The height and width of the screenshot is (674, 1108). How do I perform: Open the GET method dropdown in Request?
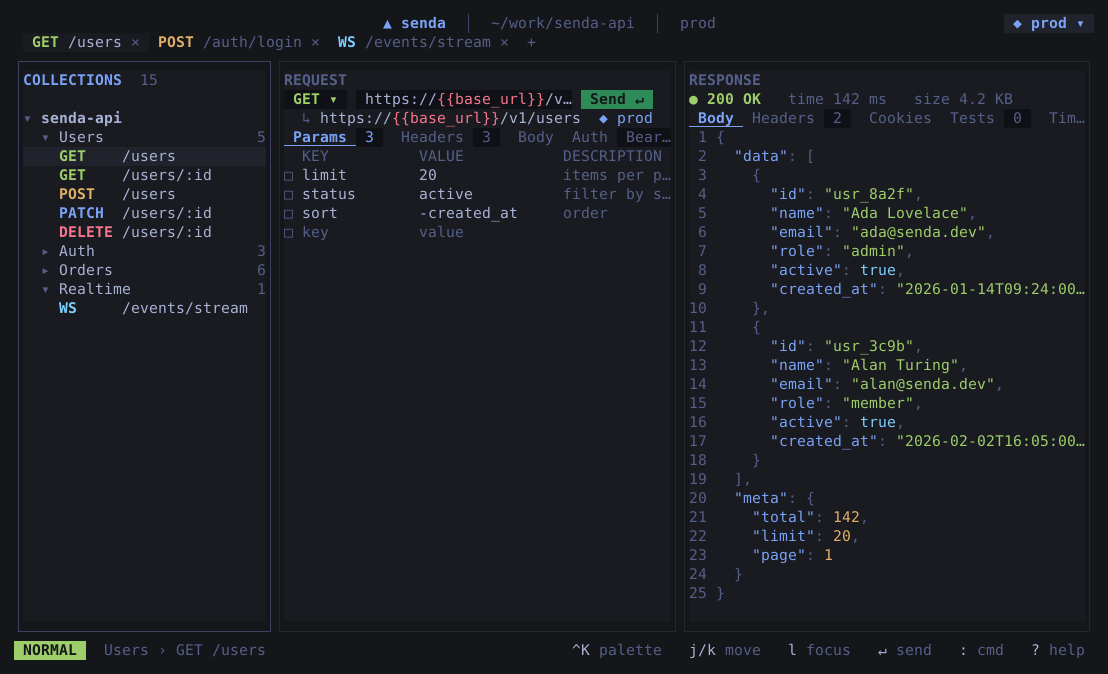[x=315, y=99]
